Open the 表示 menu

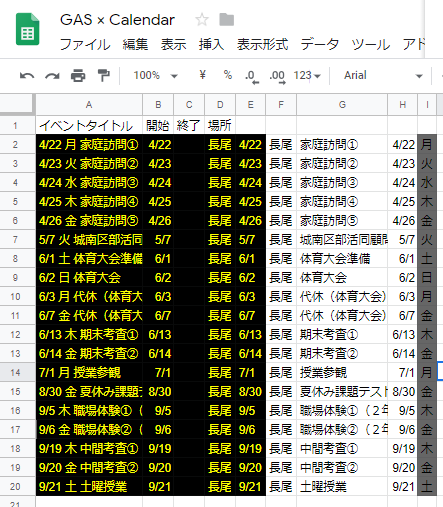[173, 44]
